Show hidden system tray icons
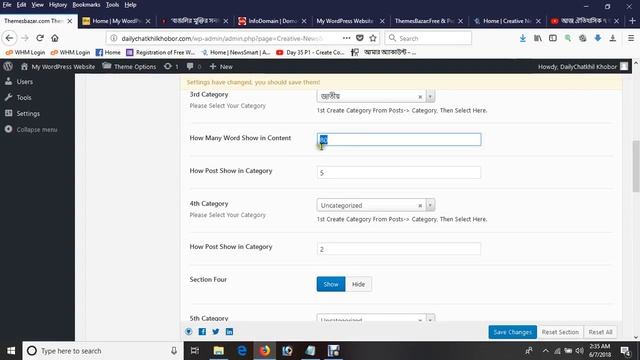Viewport: 640px width, 360px height. point(545,351)
